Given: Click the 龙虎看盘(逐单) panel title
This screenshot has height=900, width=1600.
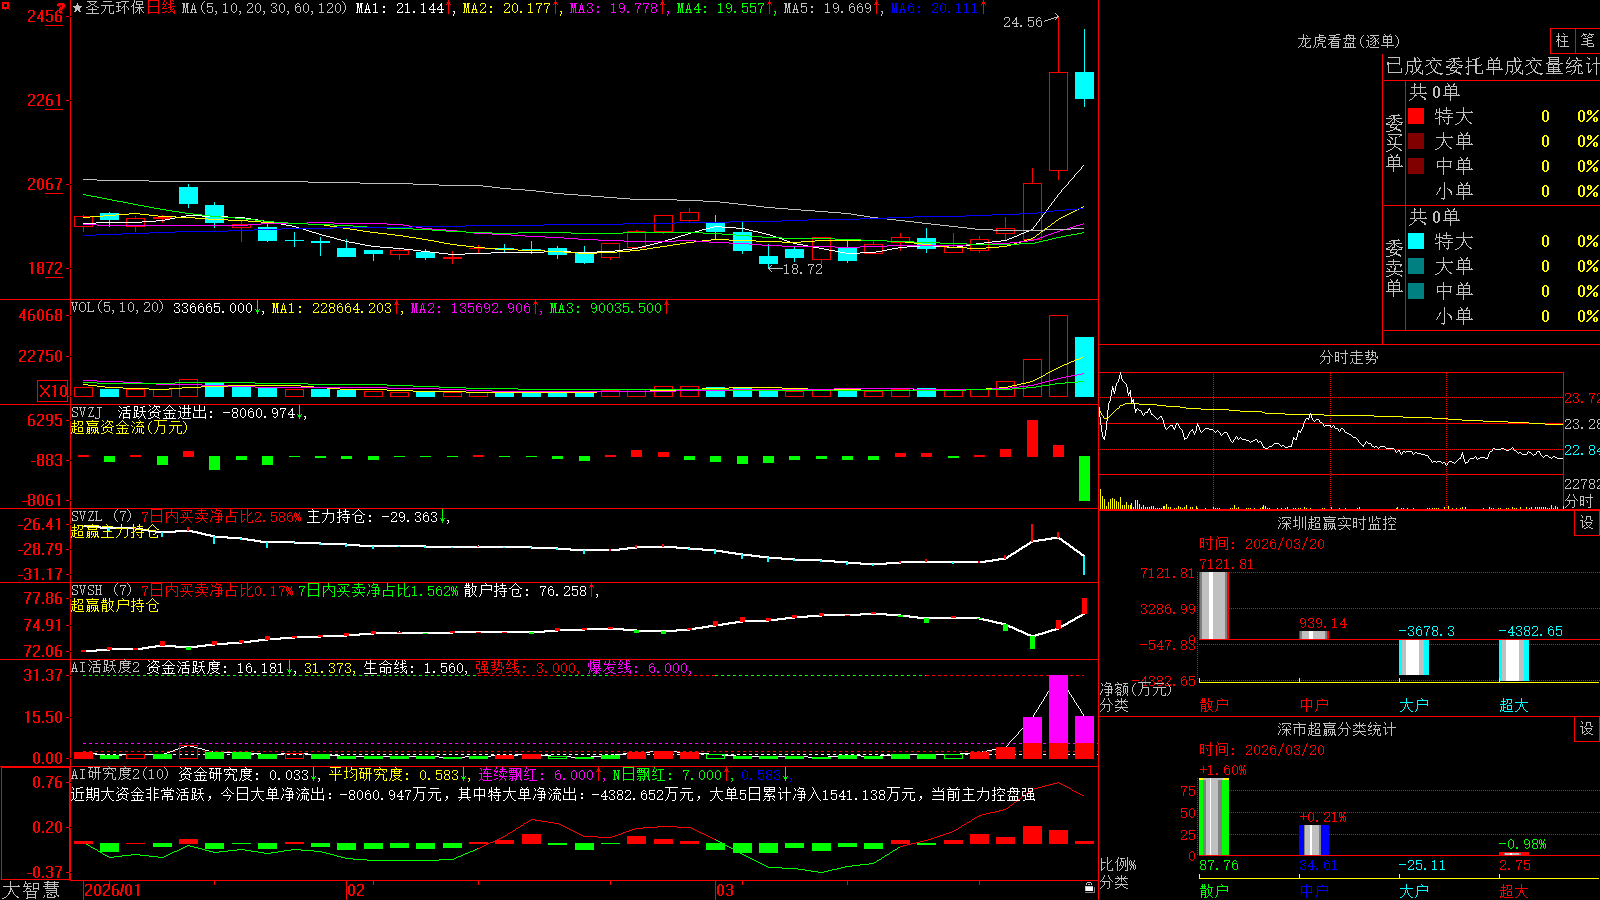Looking at the screenshot, I should 1349,41.
